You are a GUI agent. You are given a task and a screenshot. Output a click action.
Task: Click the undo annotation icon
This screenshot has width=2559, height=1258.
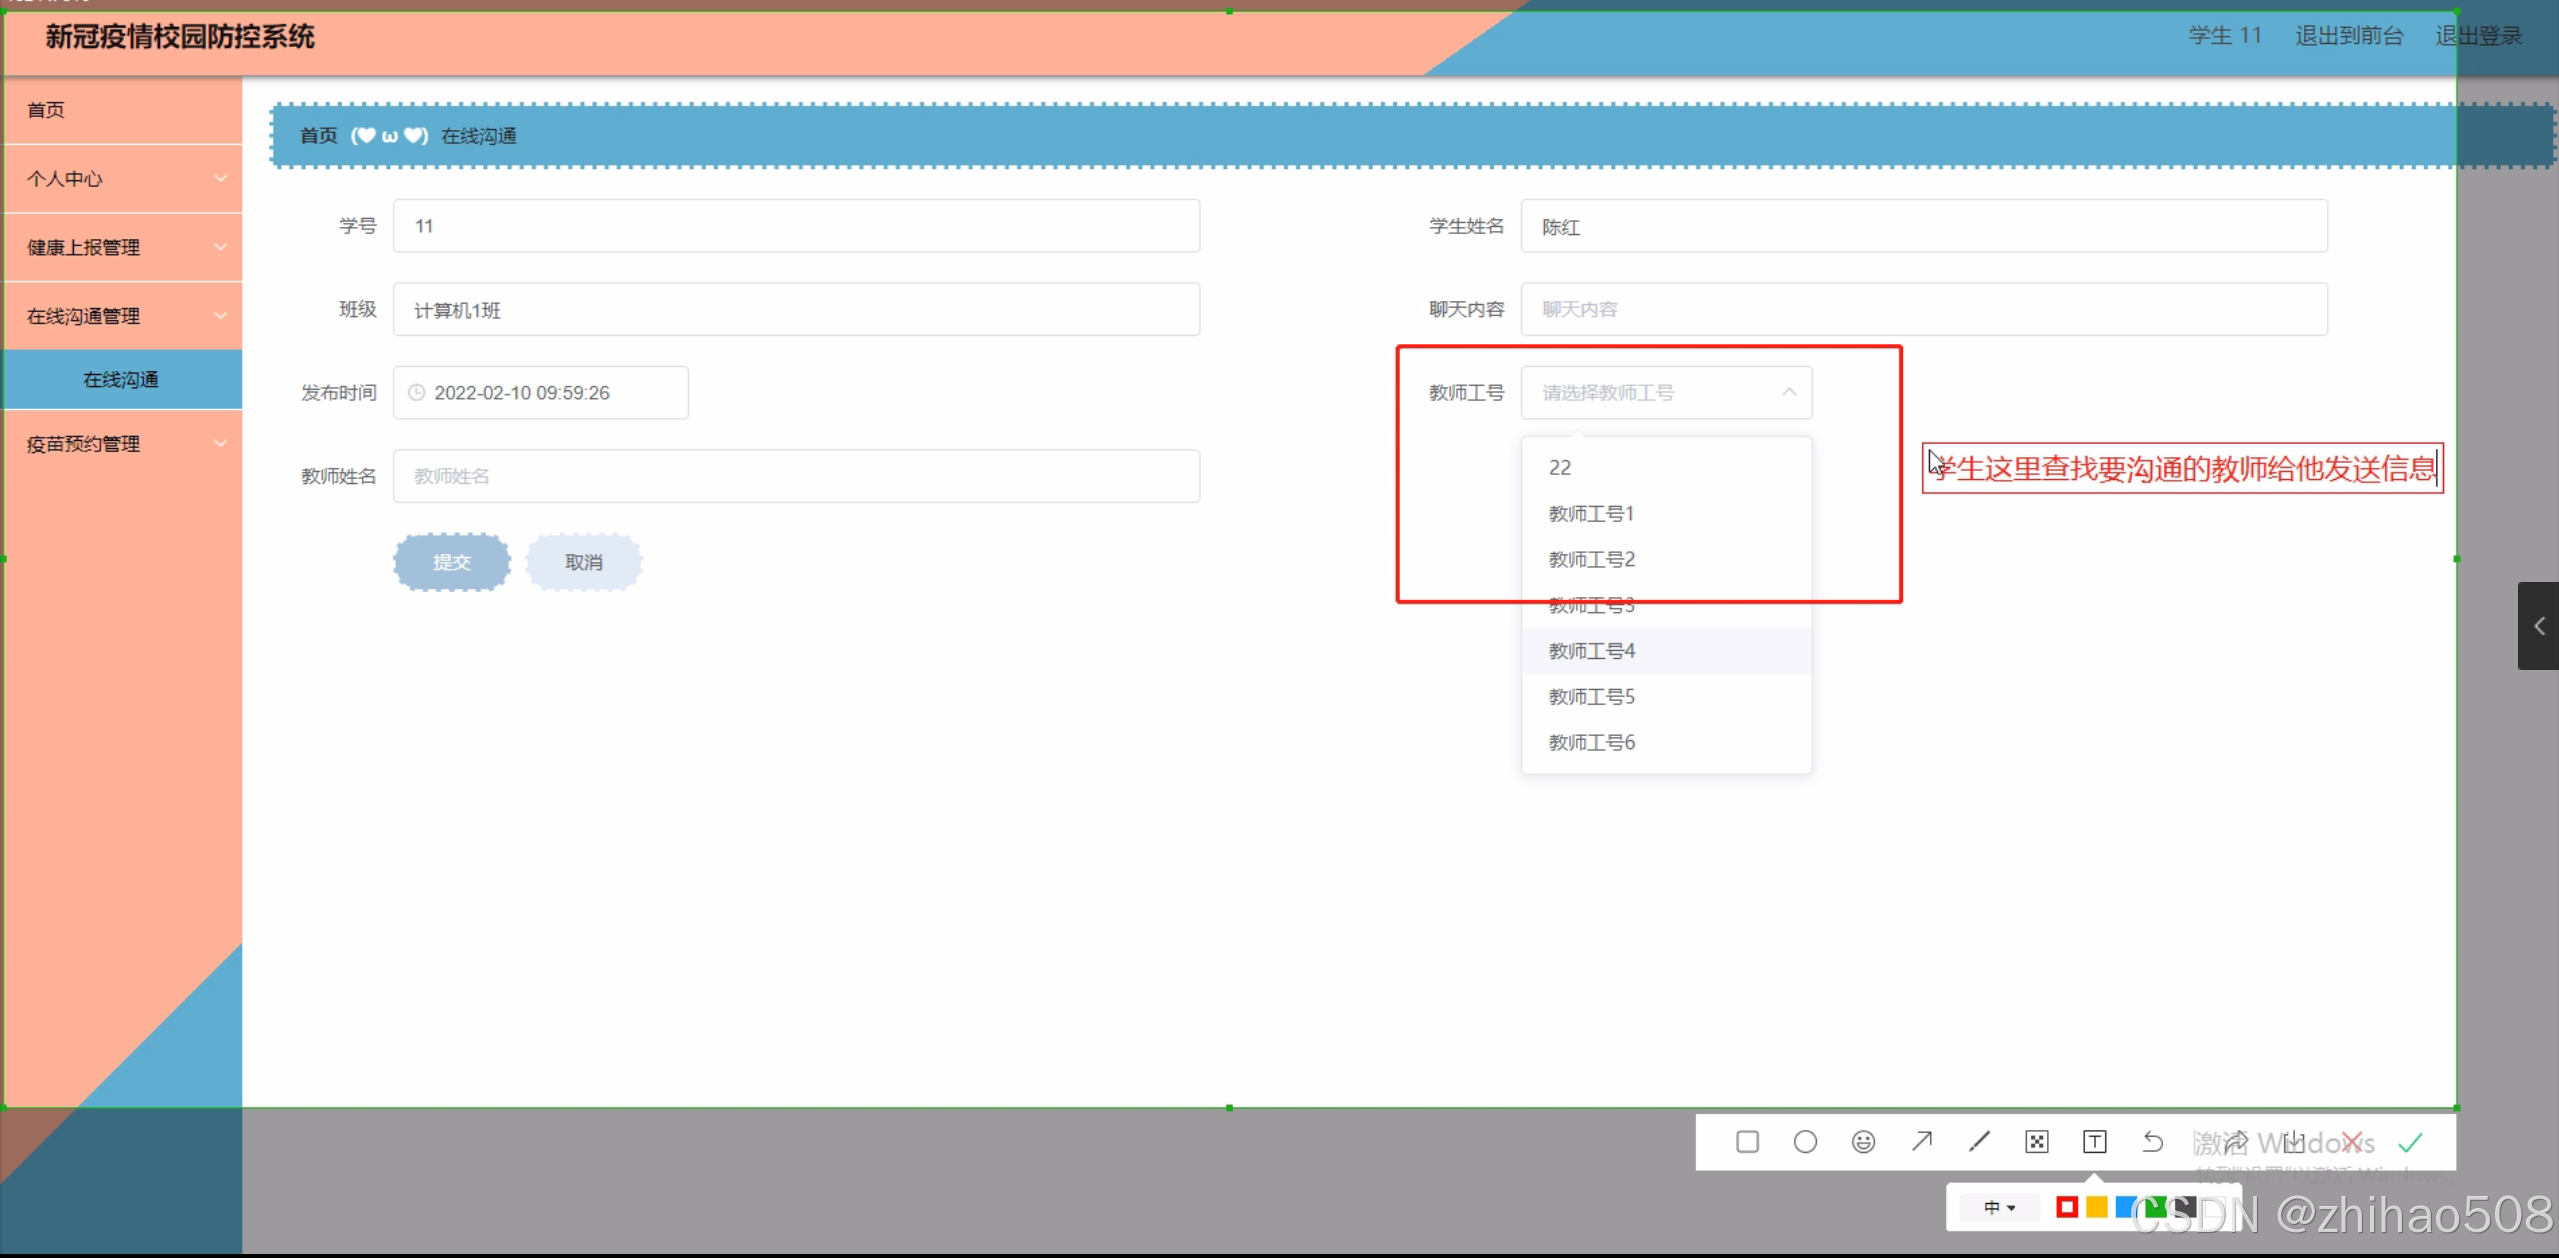pos(2153,1142)
